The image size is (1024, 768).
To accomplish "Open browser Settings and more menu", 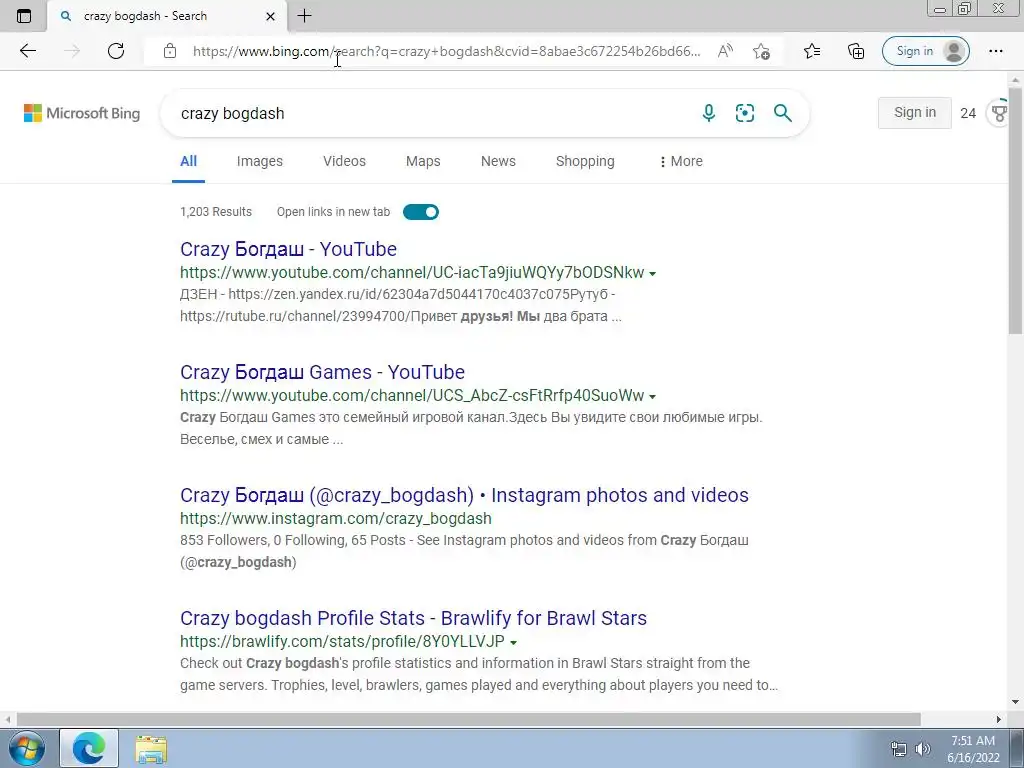I will [x=995, y=51].
